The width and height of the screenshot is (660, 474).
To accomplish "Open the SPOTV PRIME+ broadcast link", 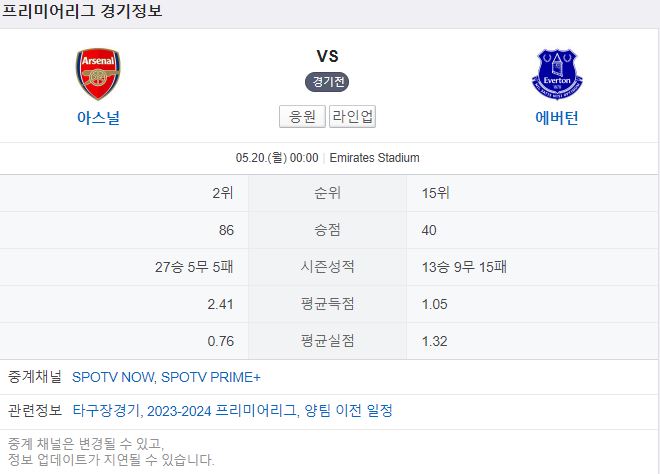I will coord(211,377).
